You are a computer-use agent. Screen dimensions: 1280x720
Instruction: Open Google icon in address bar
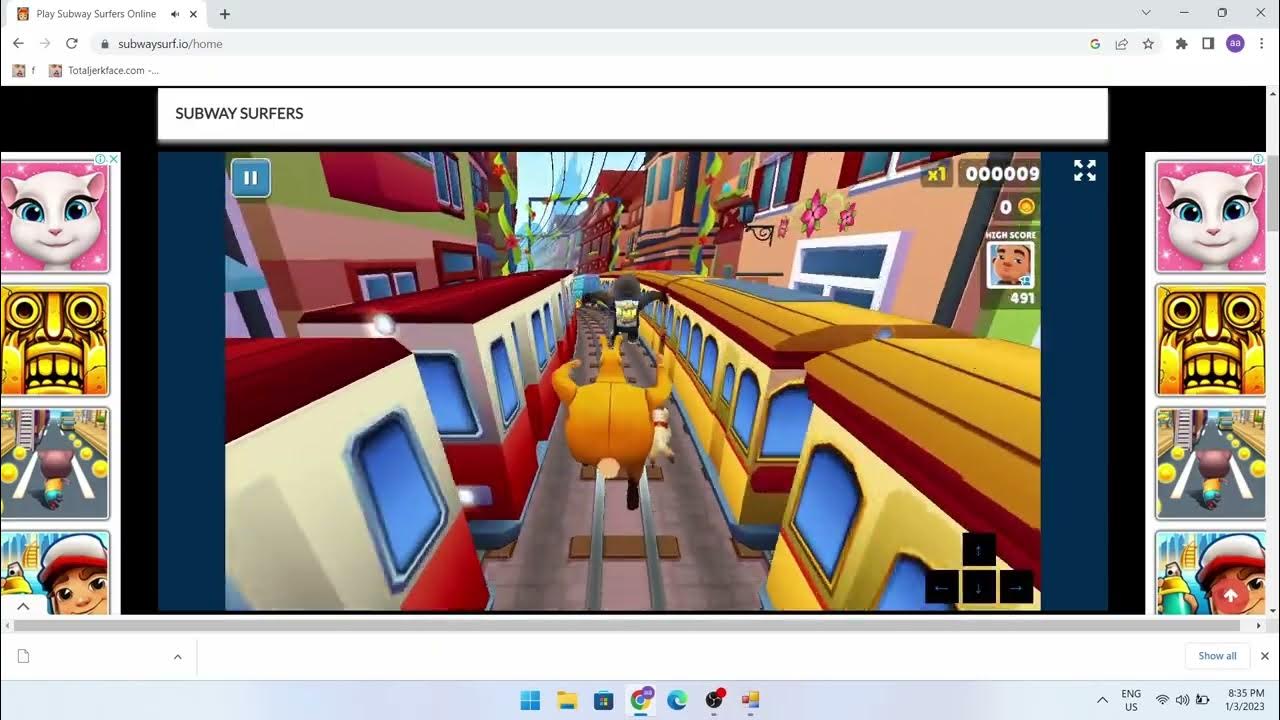pyautogui.click(x=1095, y=44)
